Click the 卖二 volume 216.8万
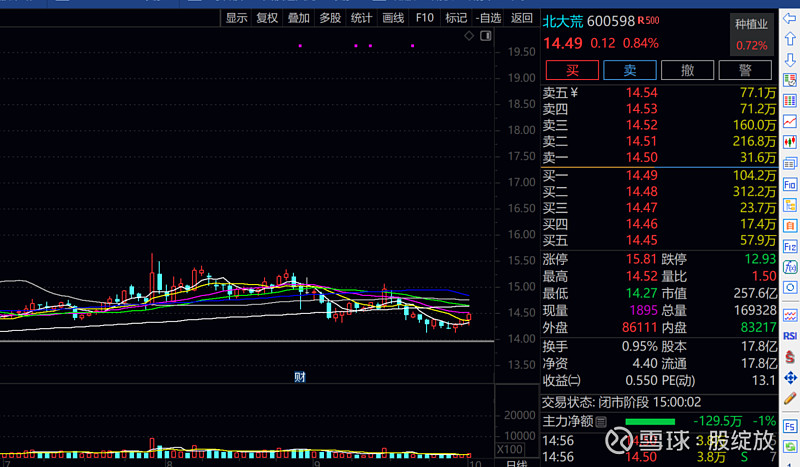 (755, 141)
